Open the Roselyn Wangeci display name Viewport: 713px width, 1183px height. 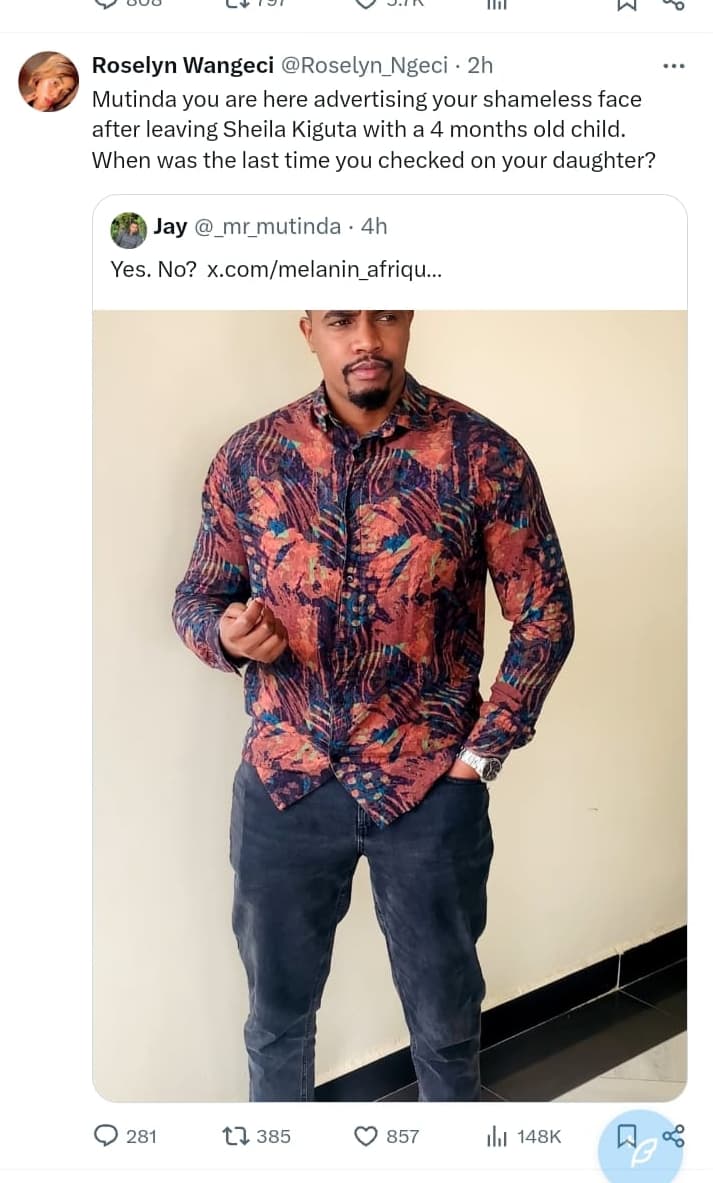183,66
